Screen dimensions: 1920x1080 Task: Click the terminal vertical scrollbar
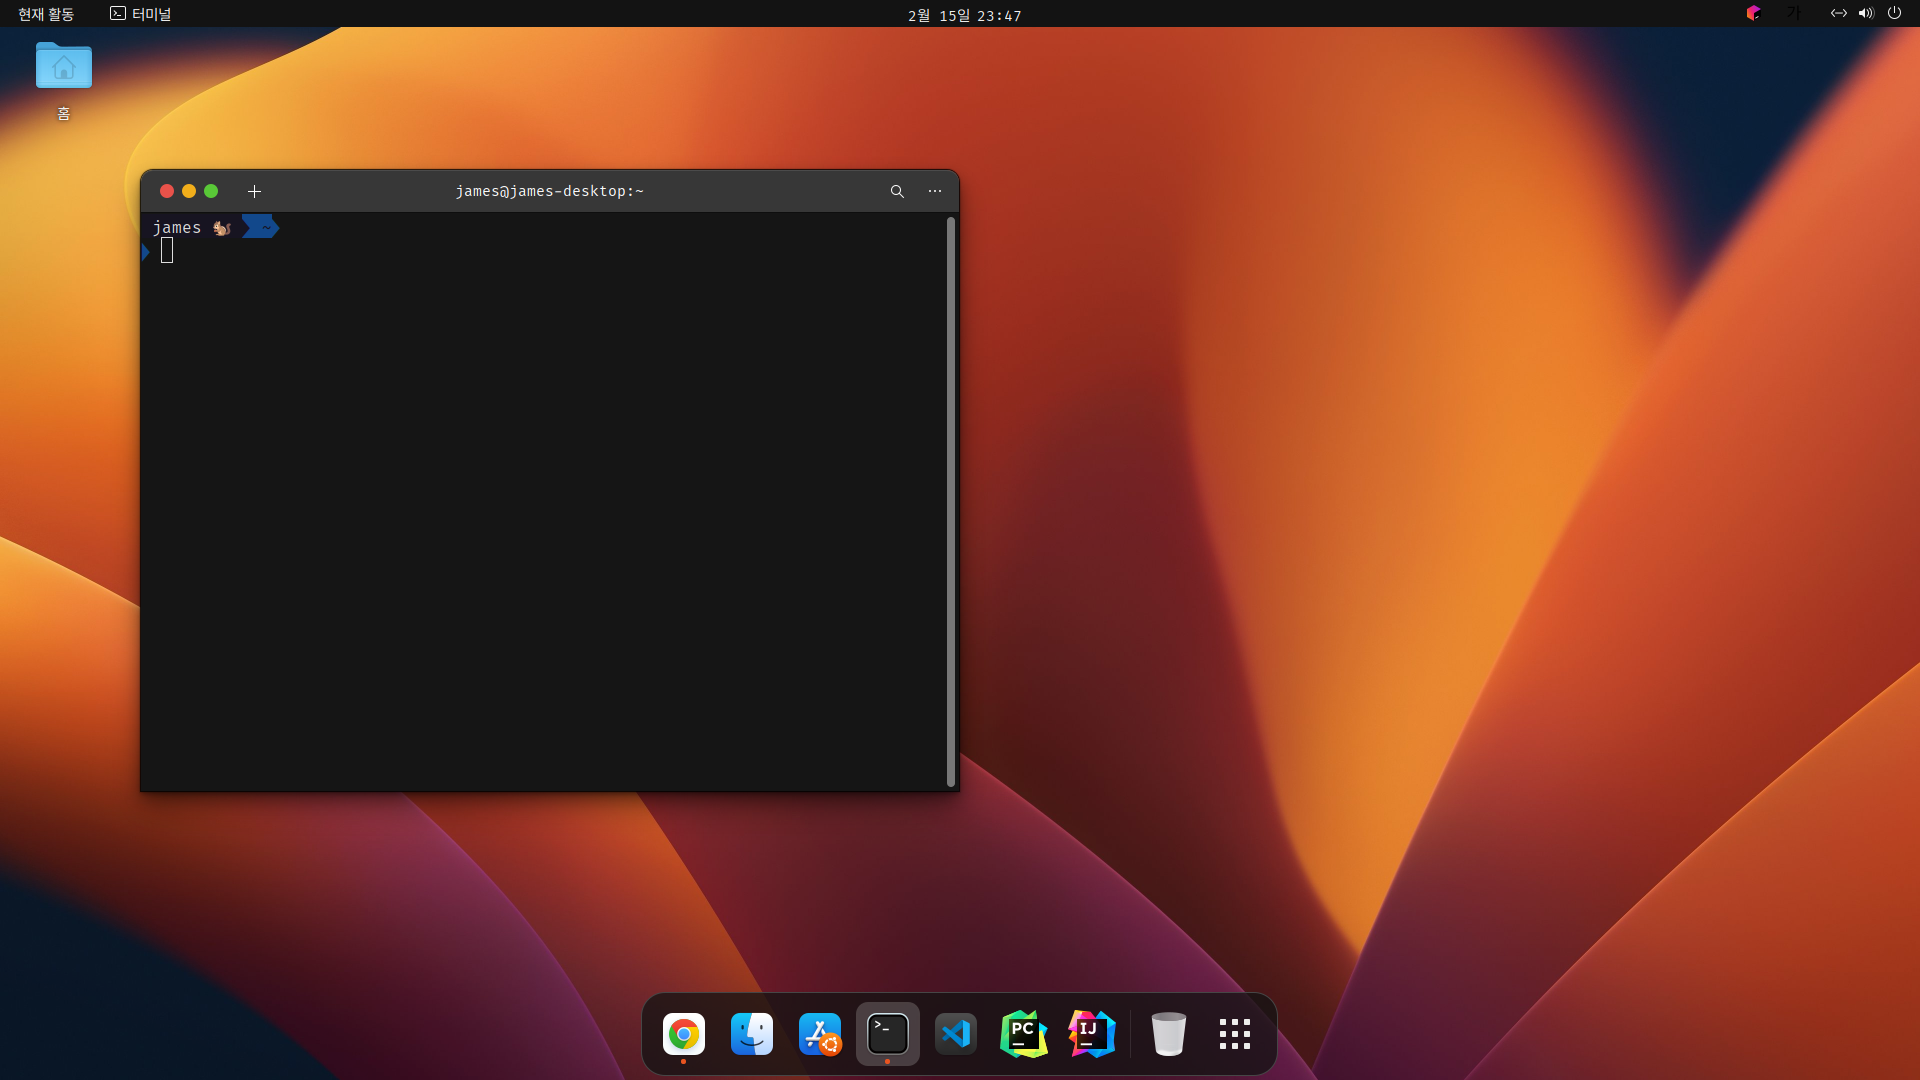tap(950, 502)
